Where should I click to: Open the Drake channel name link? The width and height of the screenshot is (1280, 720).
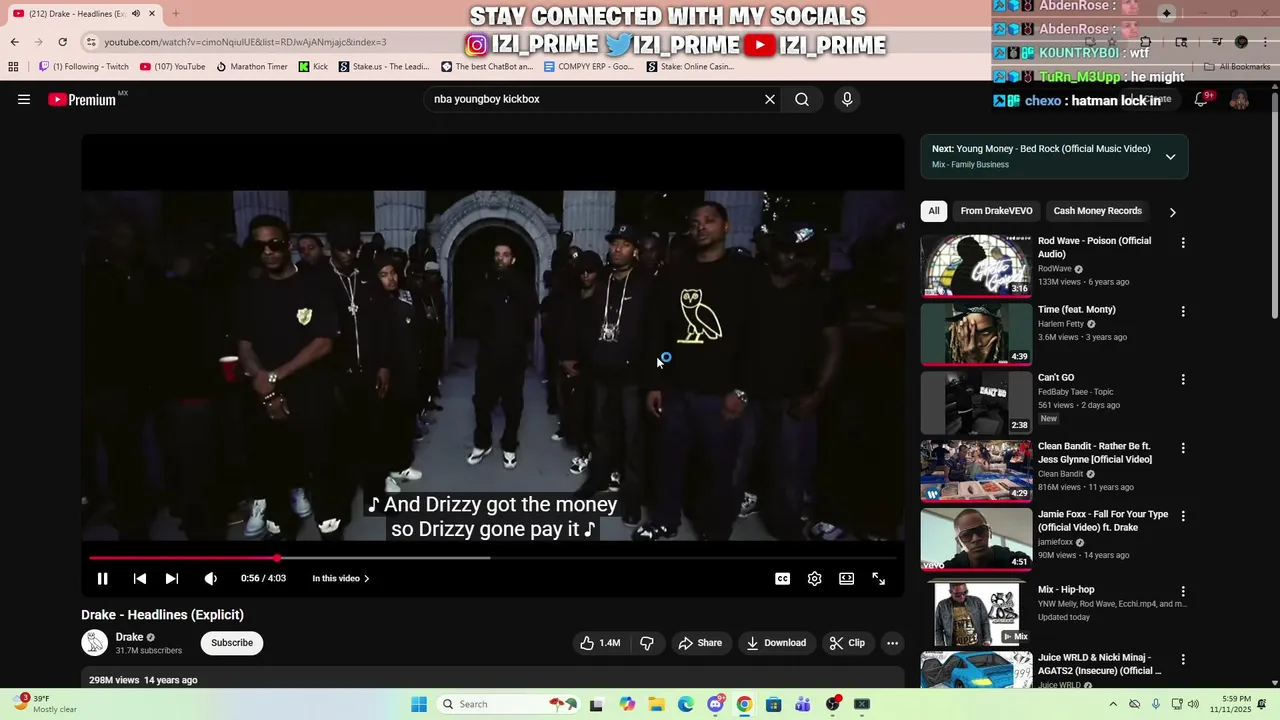(129, 637)
